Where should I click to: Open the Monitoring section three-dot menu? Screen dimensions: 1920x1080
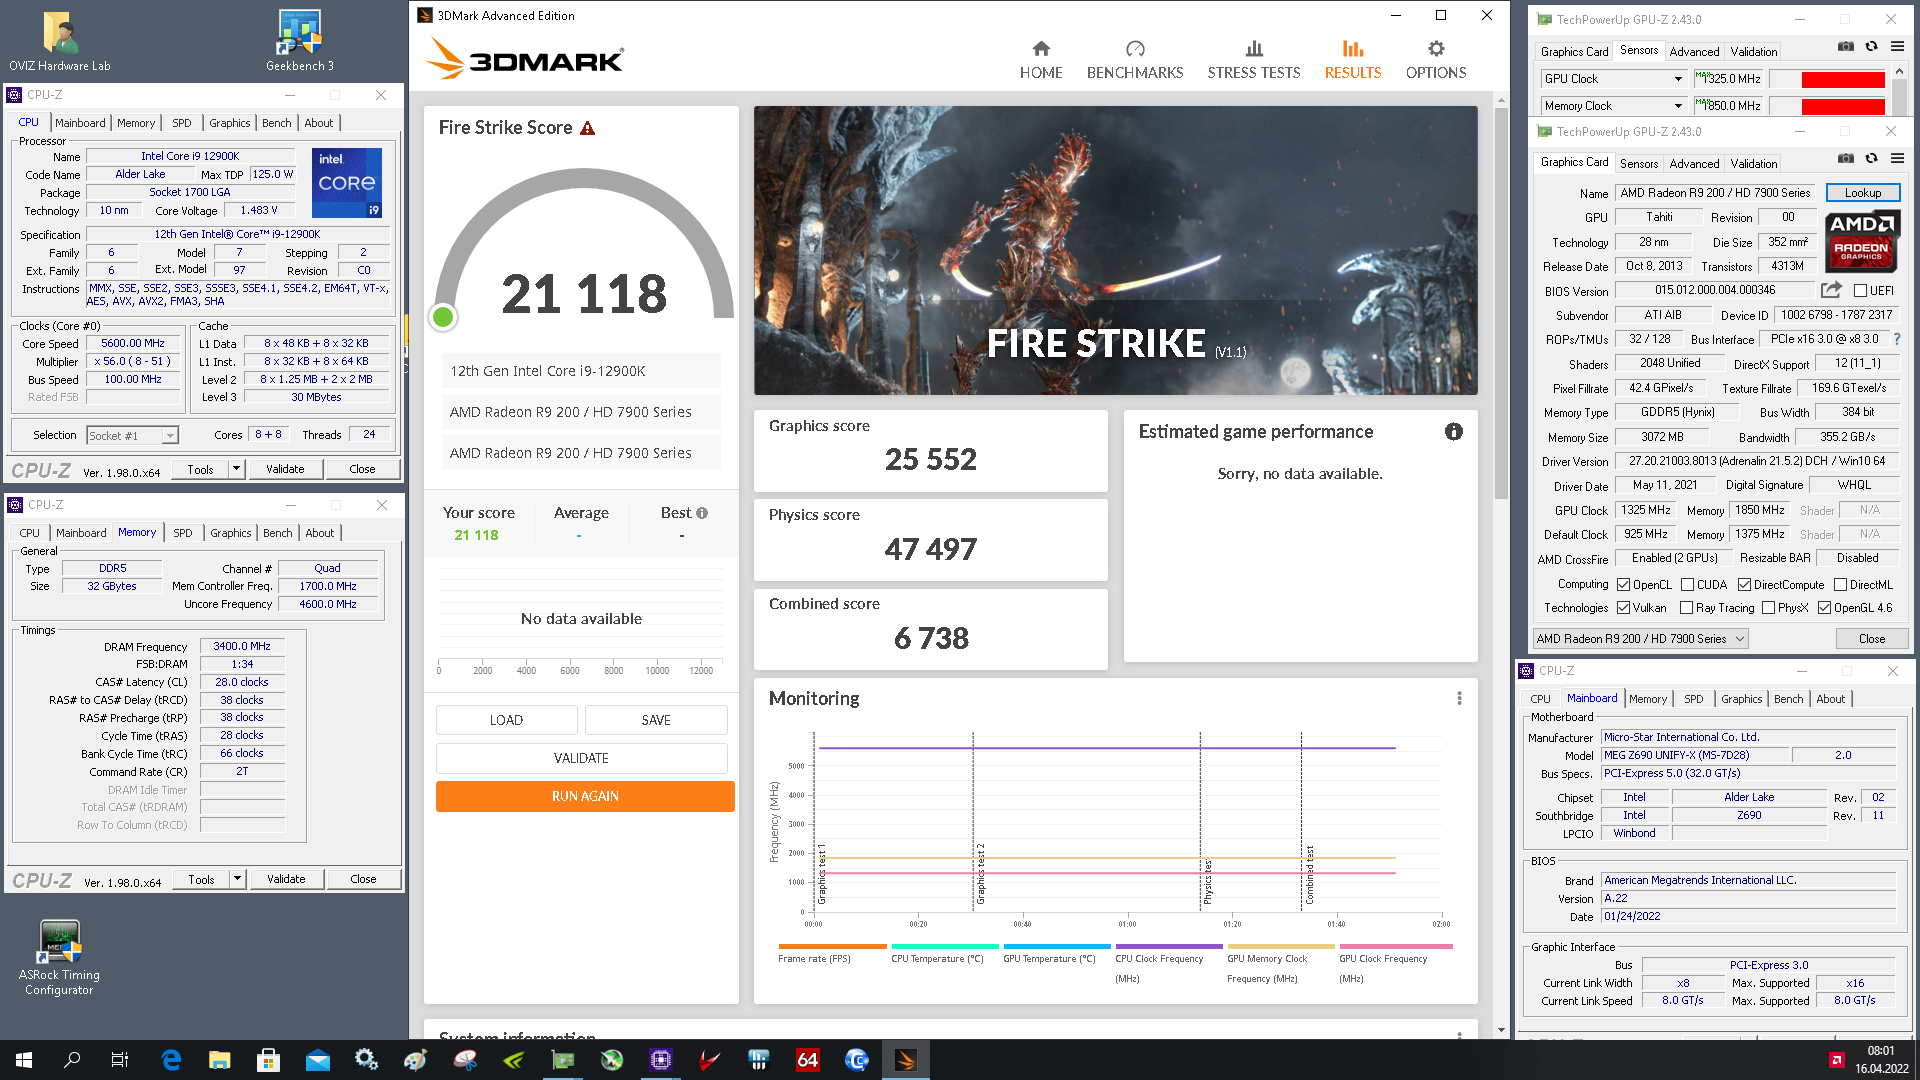tap(1459, 698)
